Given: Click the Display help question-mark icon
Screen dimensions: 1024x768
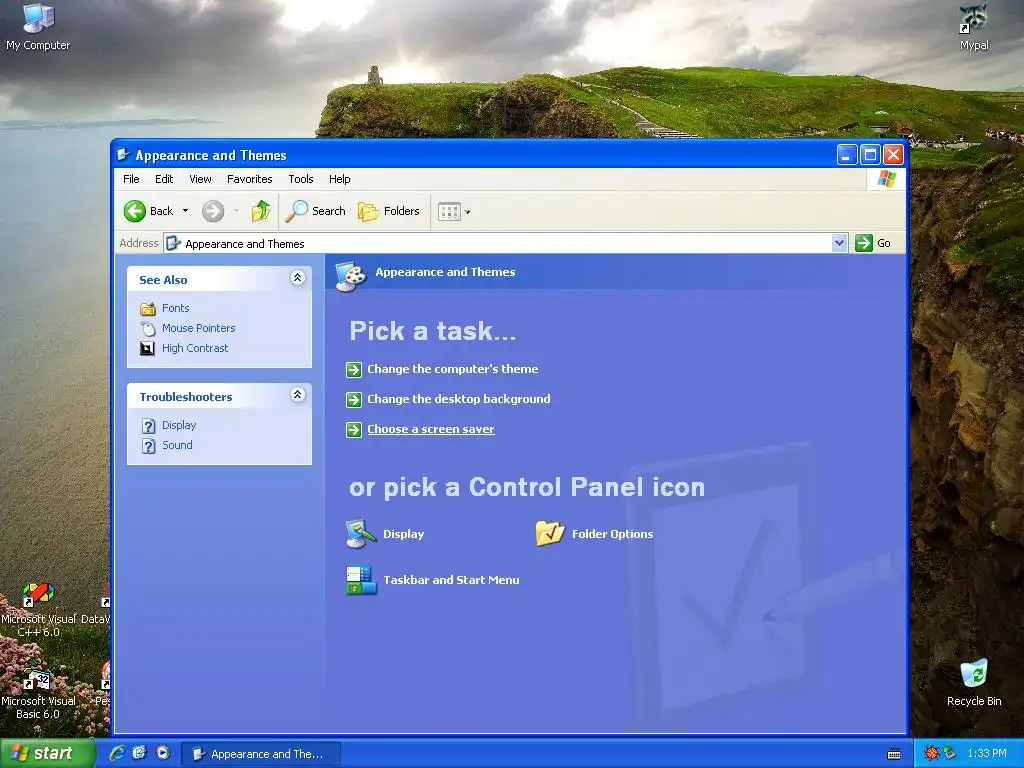Looking at the screenshot, I should (149, 426).
